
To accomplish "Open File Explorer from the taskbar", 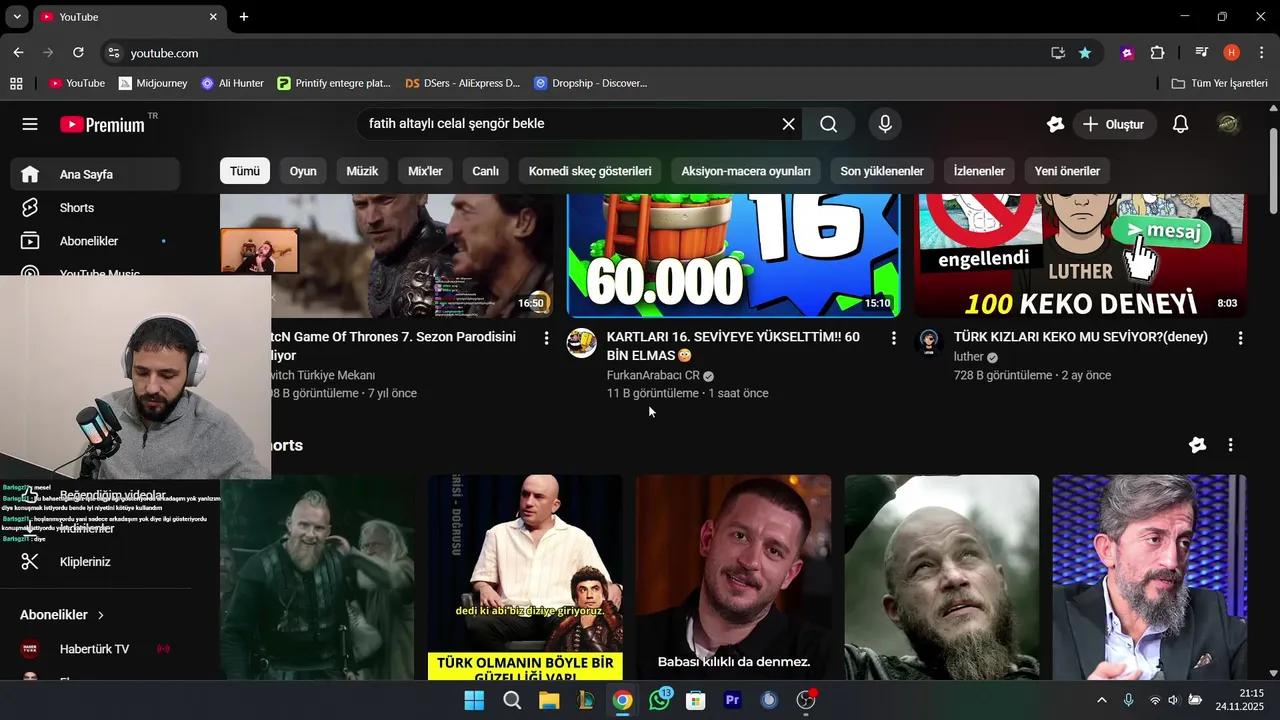I will coord(549,700).
